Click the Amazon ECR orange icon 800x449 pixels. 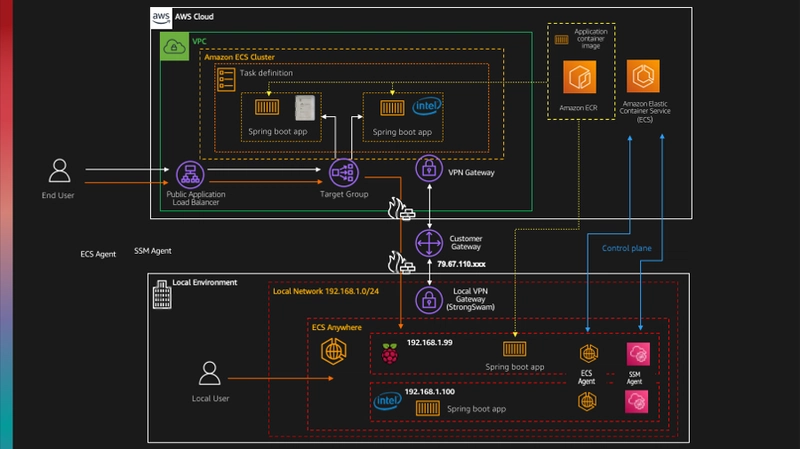(x=580, y=77)
